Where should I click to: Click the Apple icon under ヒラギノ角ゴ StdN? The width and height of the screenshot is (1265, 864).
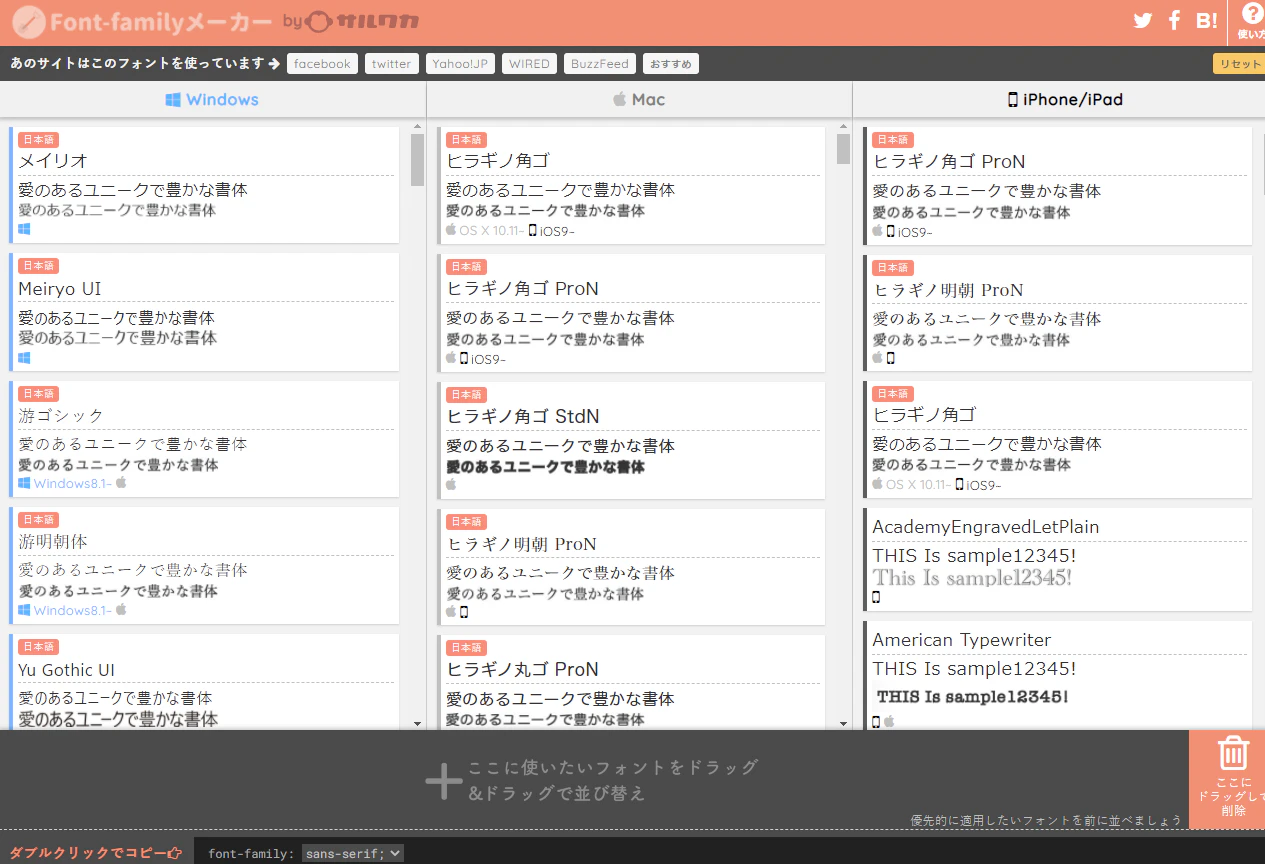tap(451, 484)
